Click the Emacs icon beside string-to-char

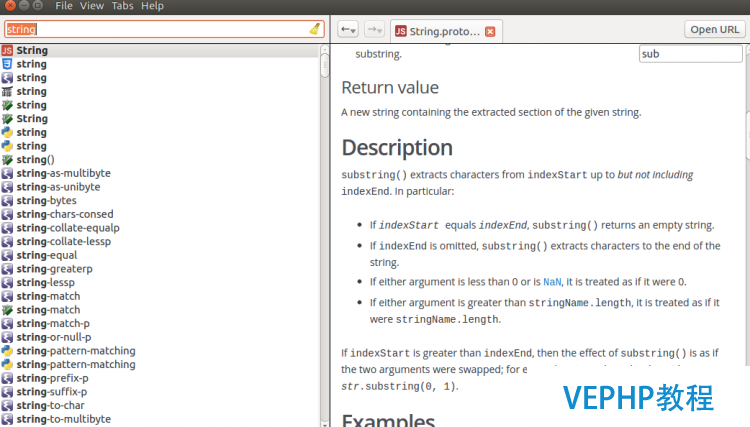tap(7, 405)
